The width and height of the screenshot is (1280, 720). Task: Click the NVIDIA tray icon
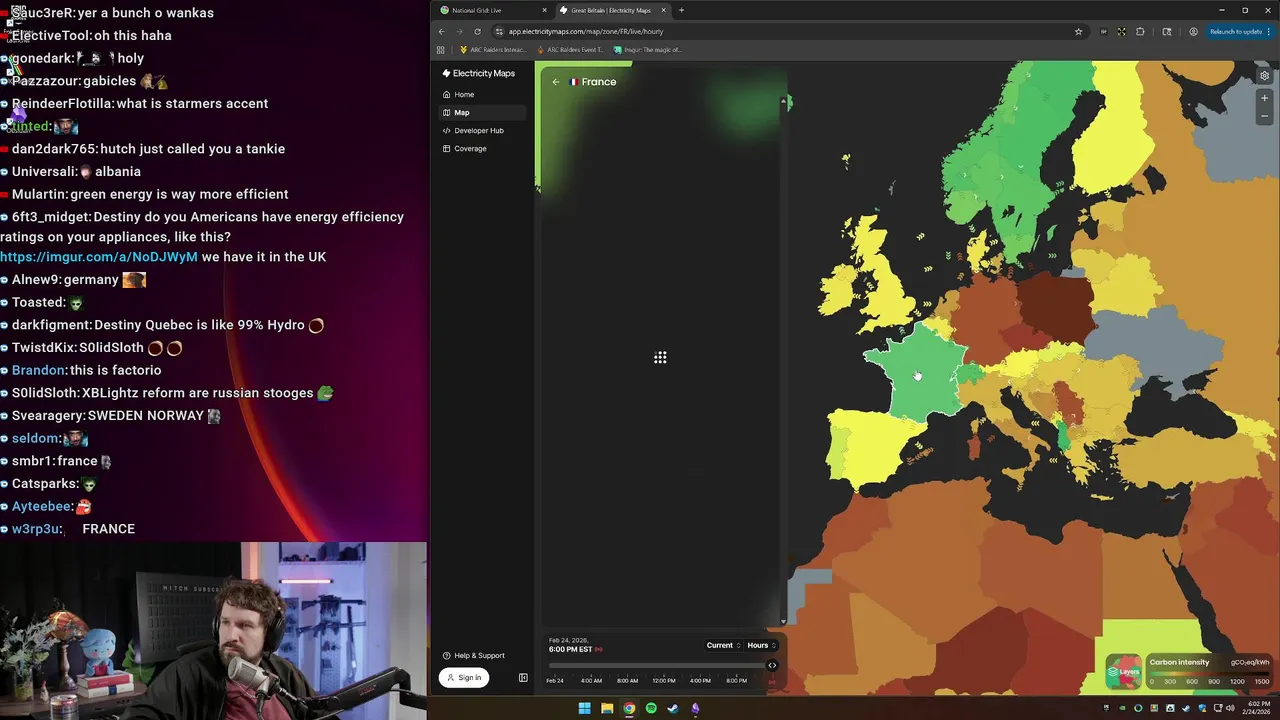[x=1124, y=708]
